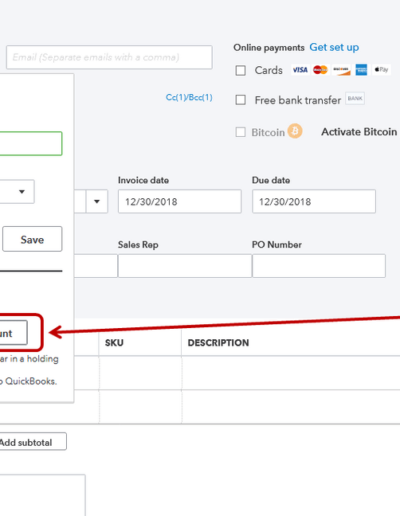Viewport: 400px width, 516px height.
Task: Click the Discover card icon
Action: [x=341, y=70]
